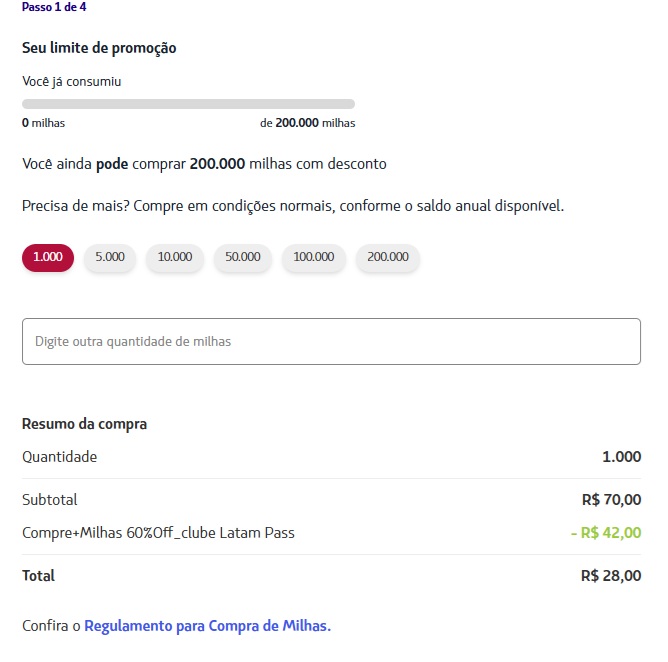
Task: Click the R$ 28,00 total amount
Action: pyautogui.click(x=611, y=576)
